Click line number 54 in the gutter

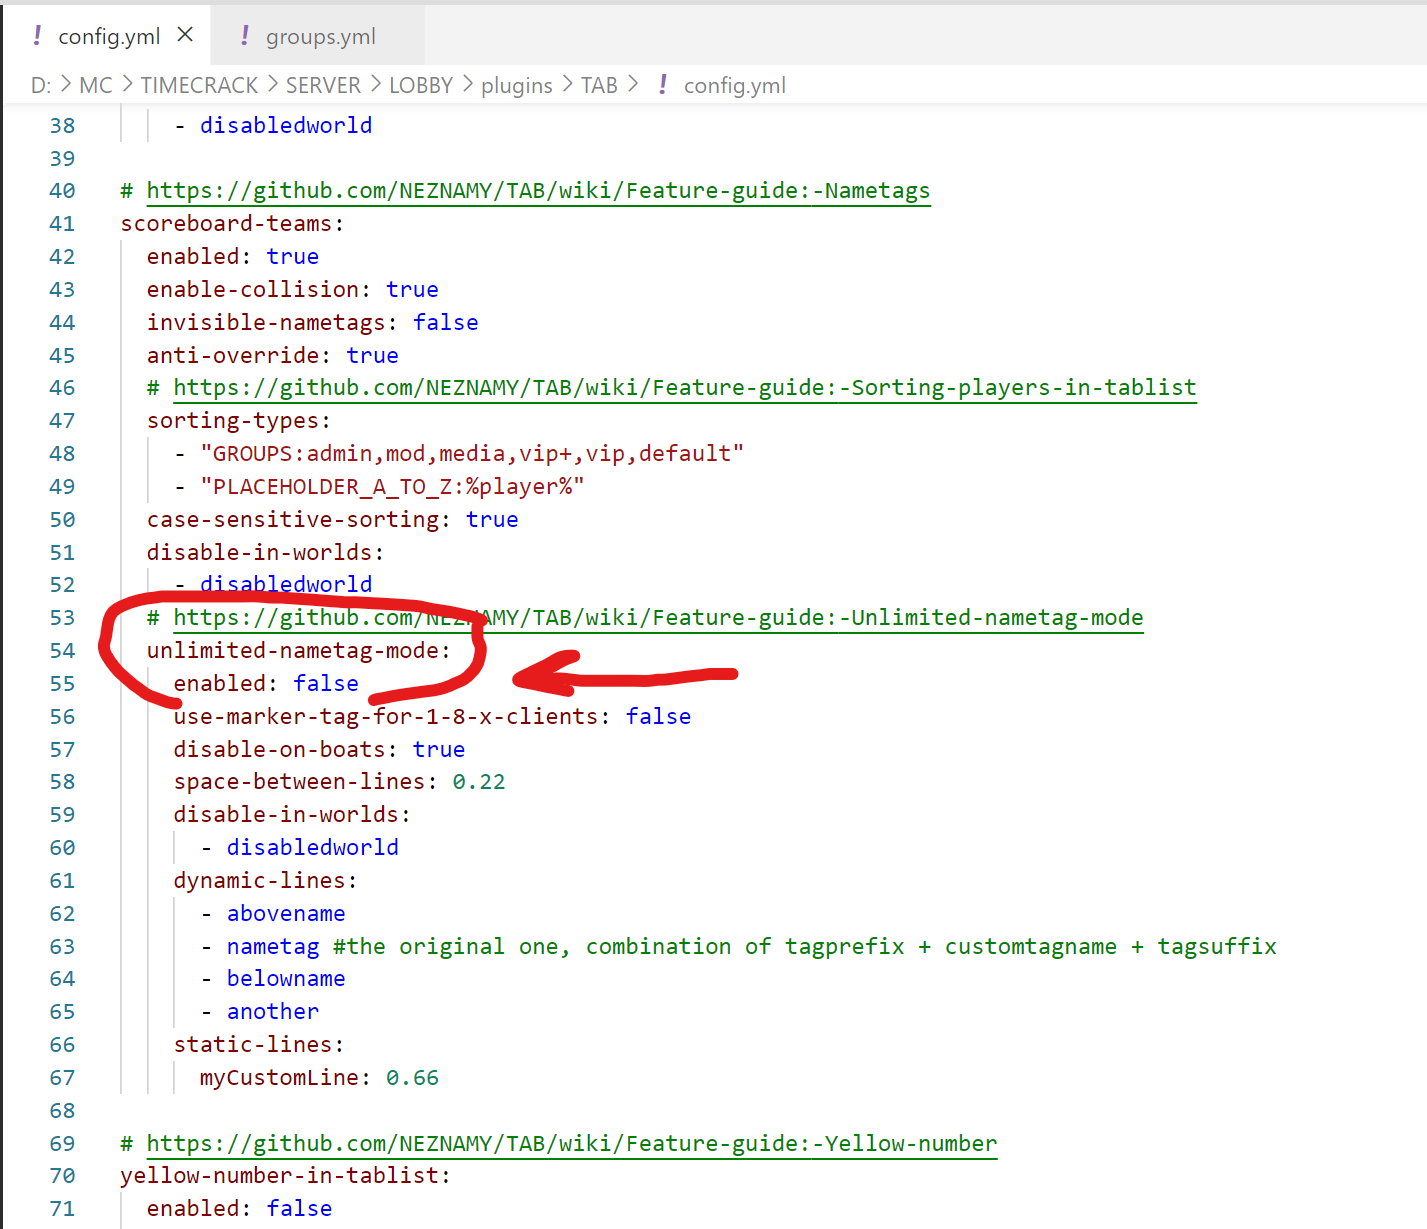(x=62, y=650)
